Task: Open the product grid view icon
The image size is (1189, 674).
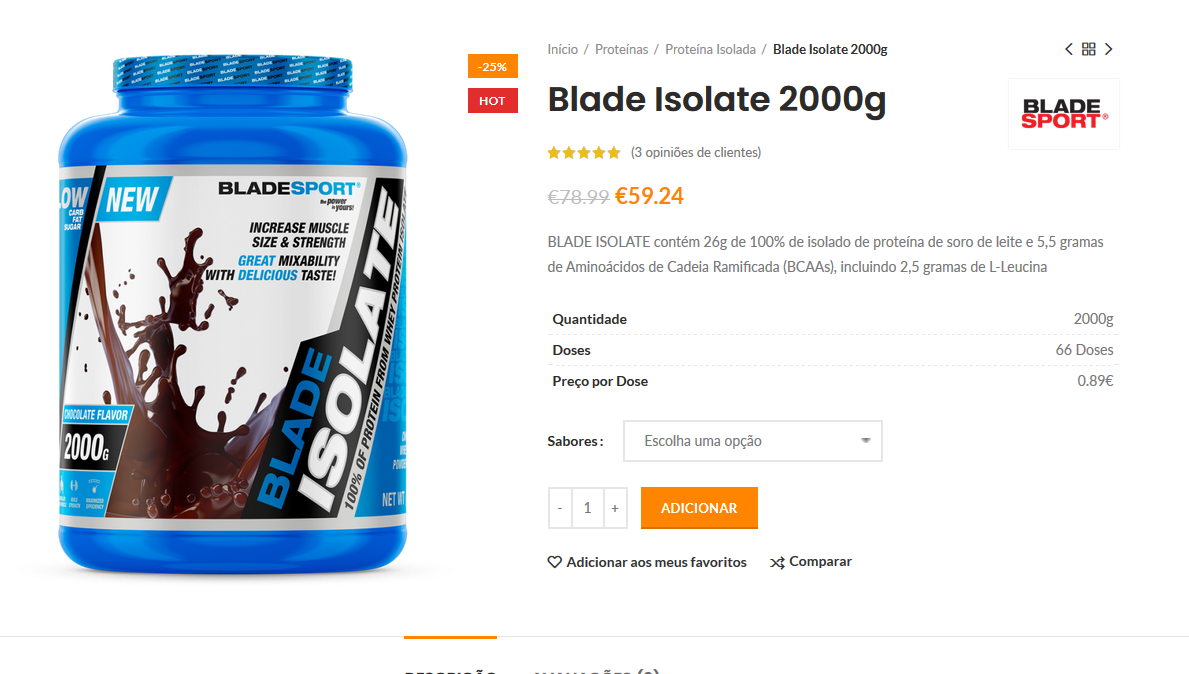Action: [1089, 49]
